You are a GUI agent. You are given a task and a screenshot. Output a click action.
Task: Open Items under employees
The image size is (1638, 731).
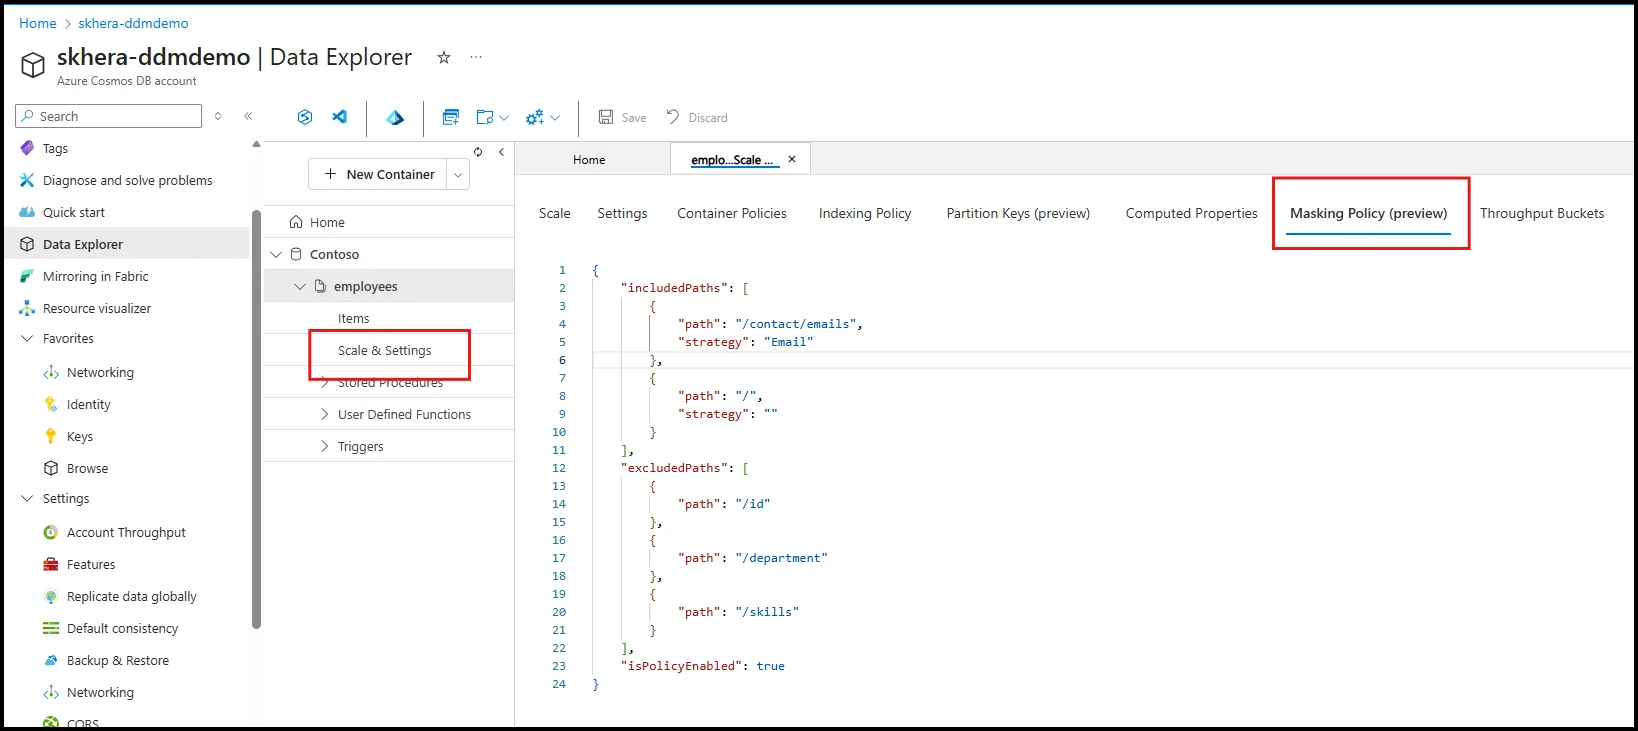point(353,318)
